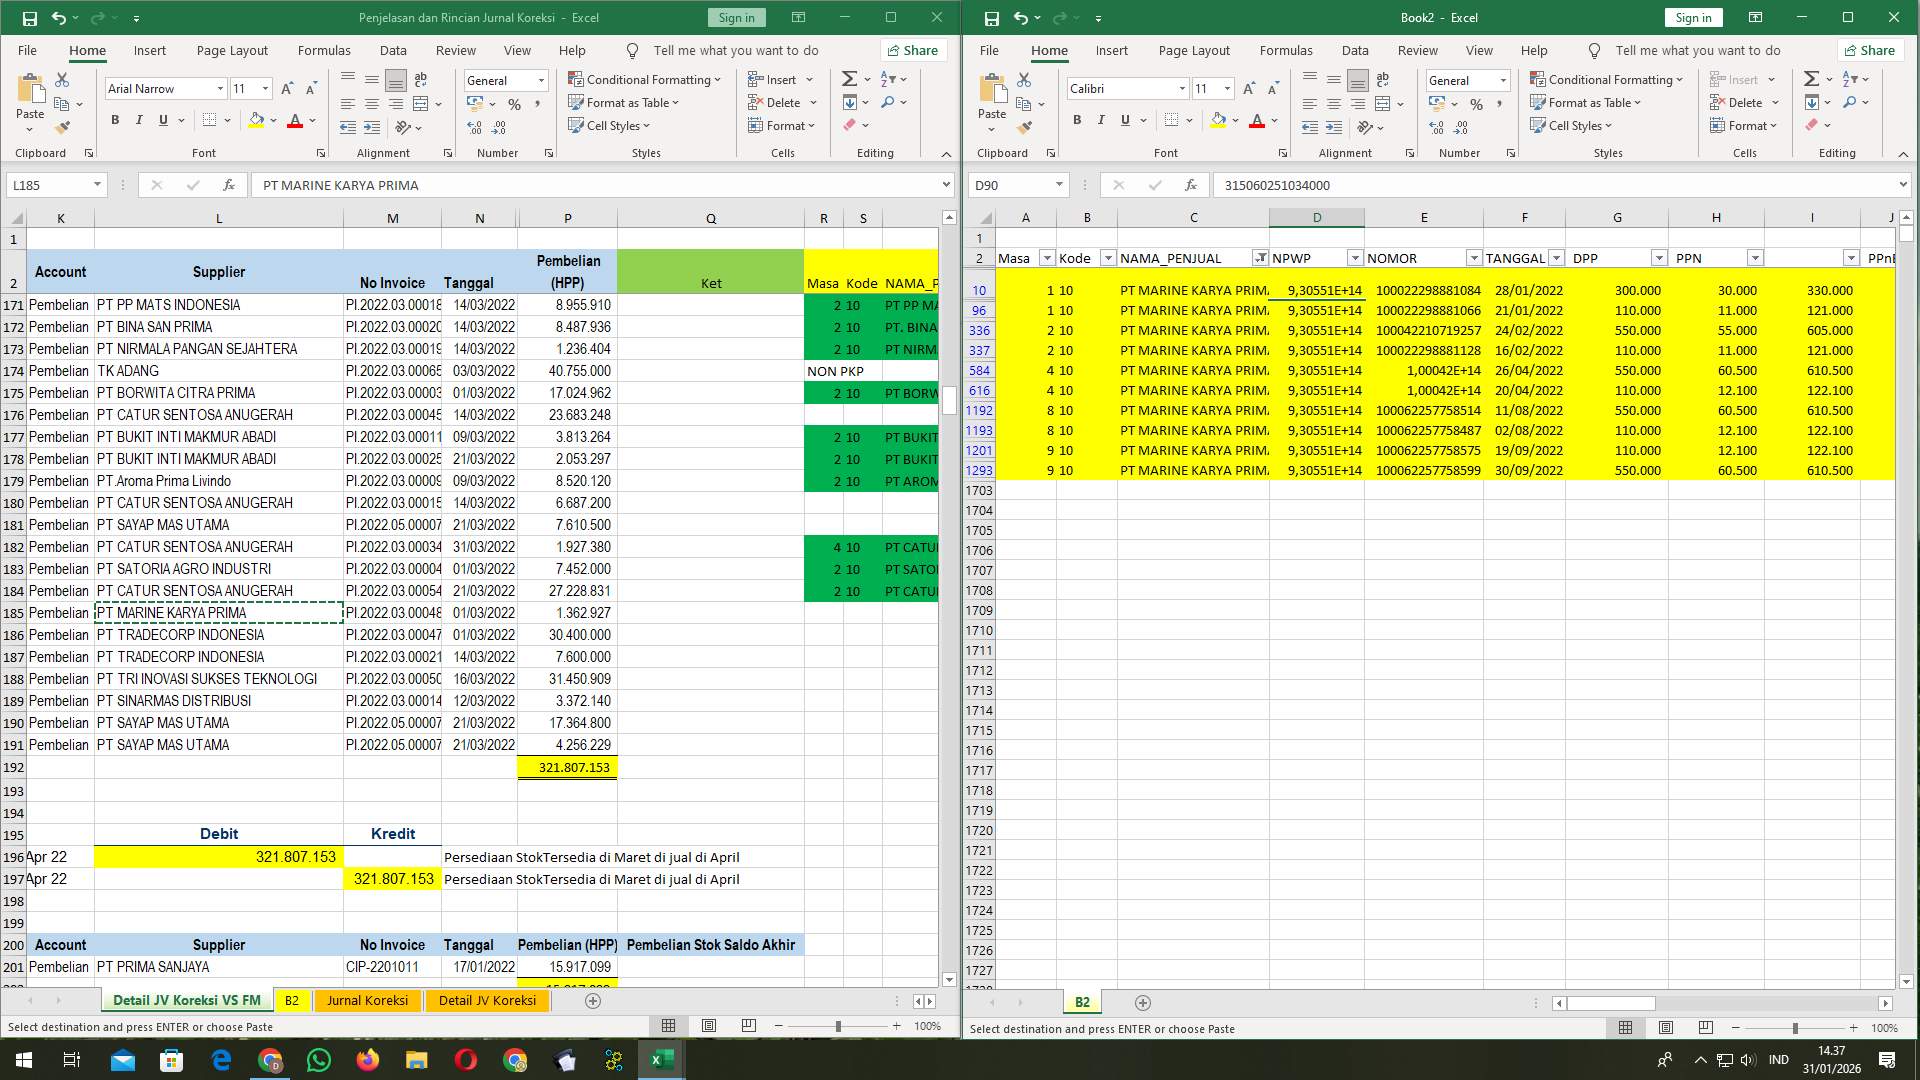This screenshot has height=1080, width=1920.
Task: Click Format as Table in left ribbon
Action: (x=623, y=102)
